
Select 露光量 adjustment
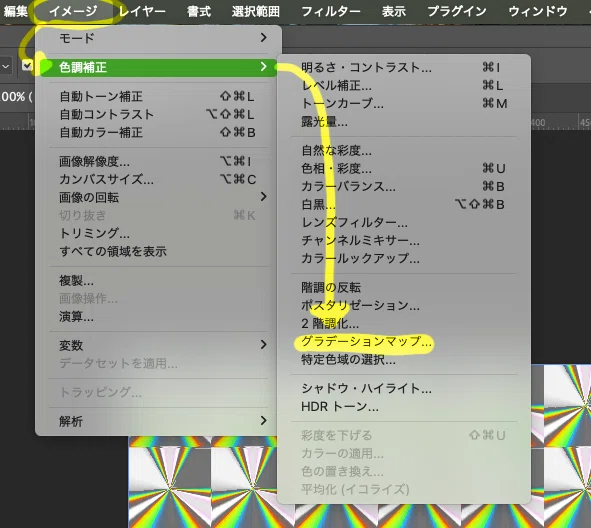404,121
